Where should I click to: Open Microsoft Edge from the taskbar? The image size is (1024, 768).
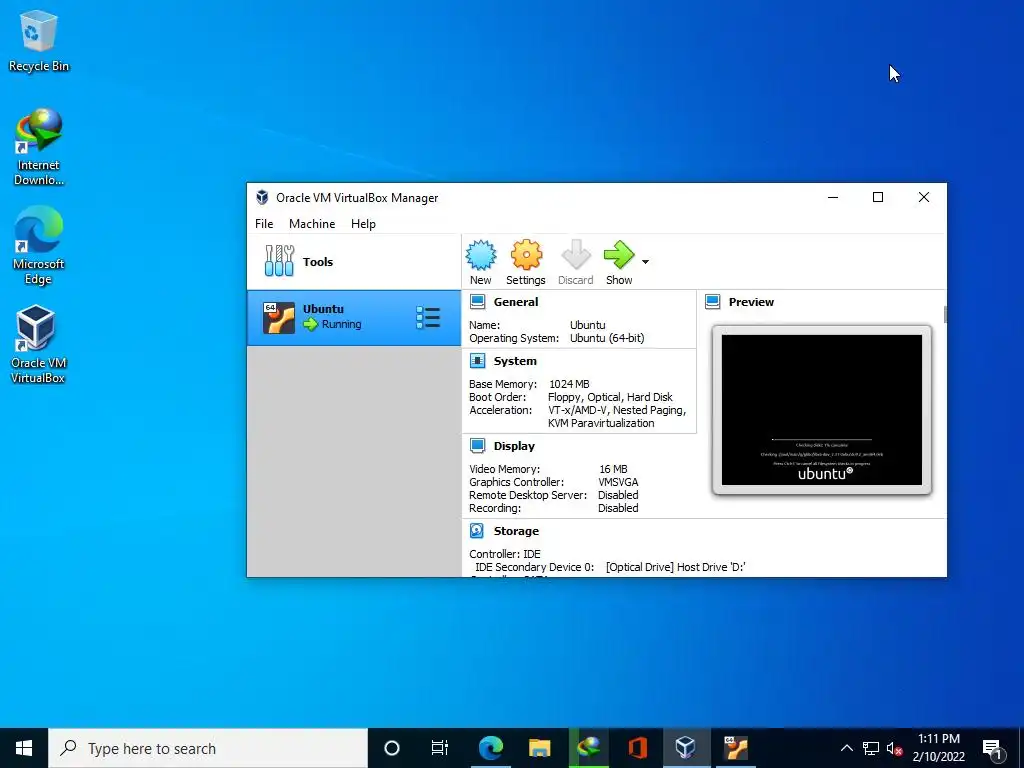(490, 748)
